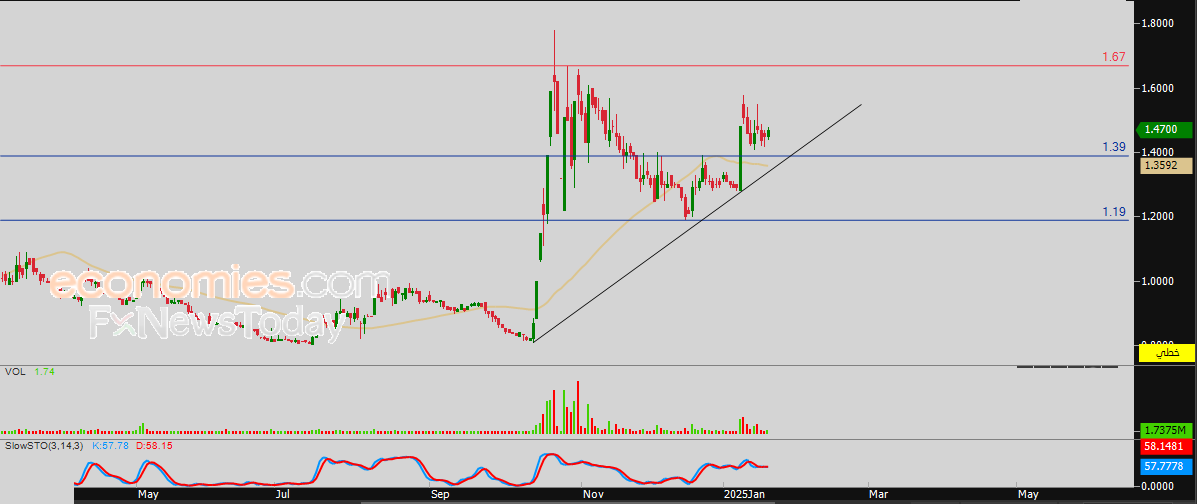Click the tallest red volume bar
The image size is (1197, 504).
tap(578, 407)
